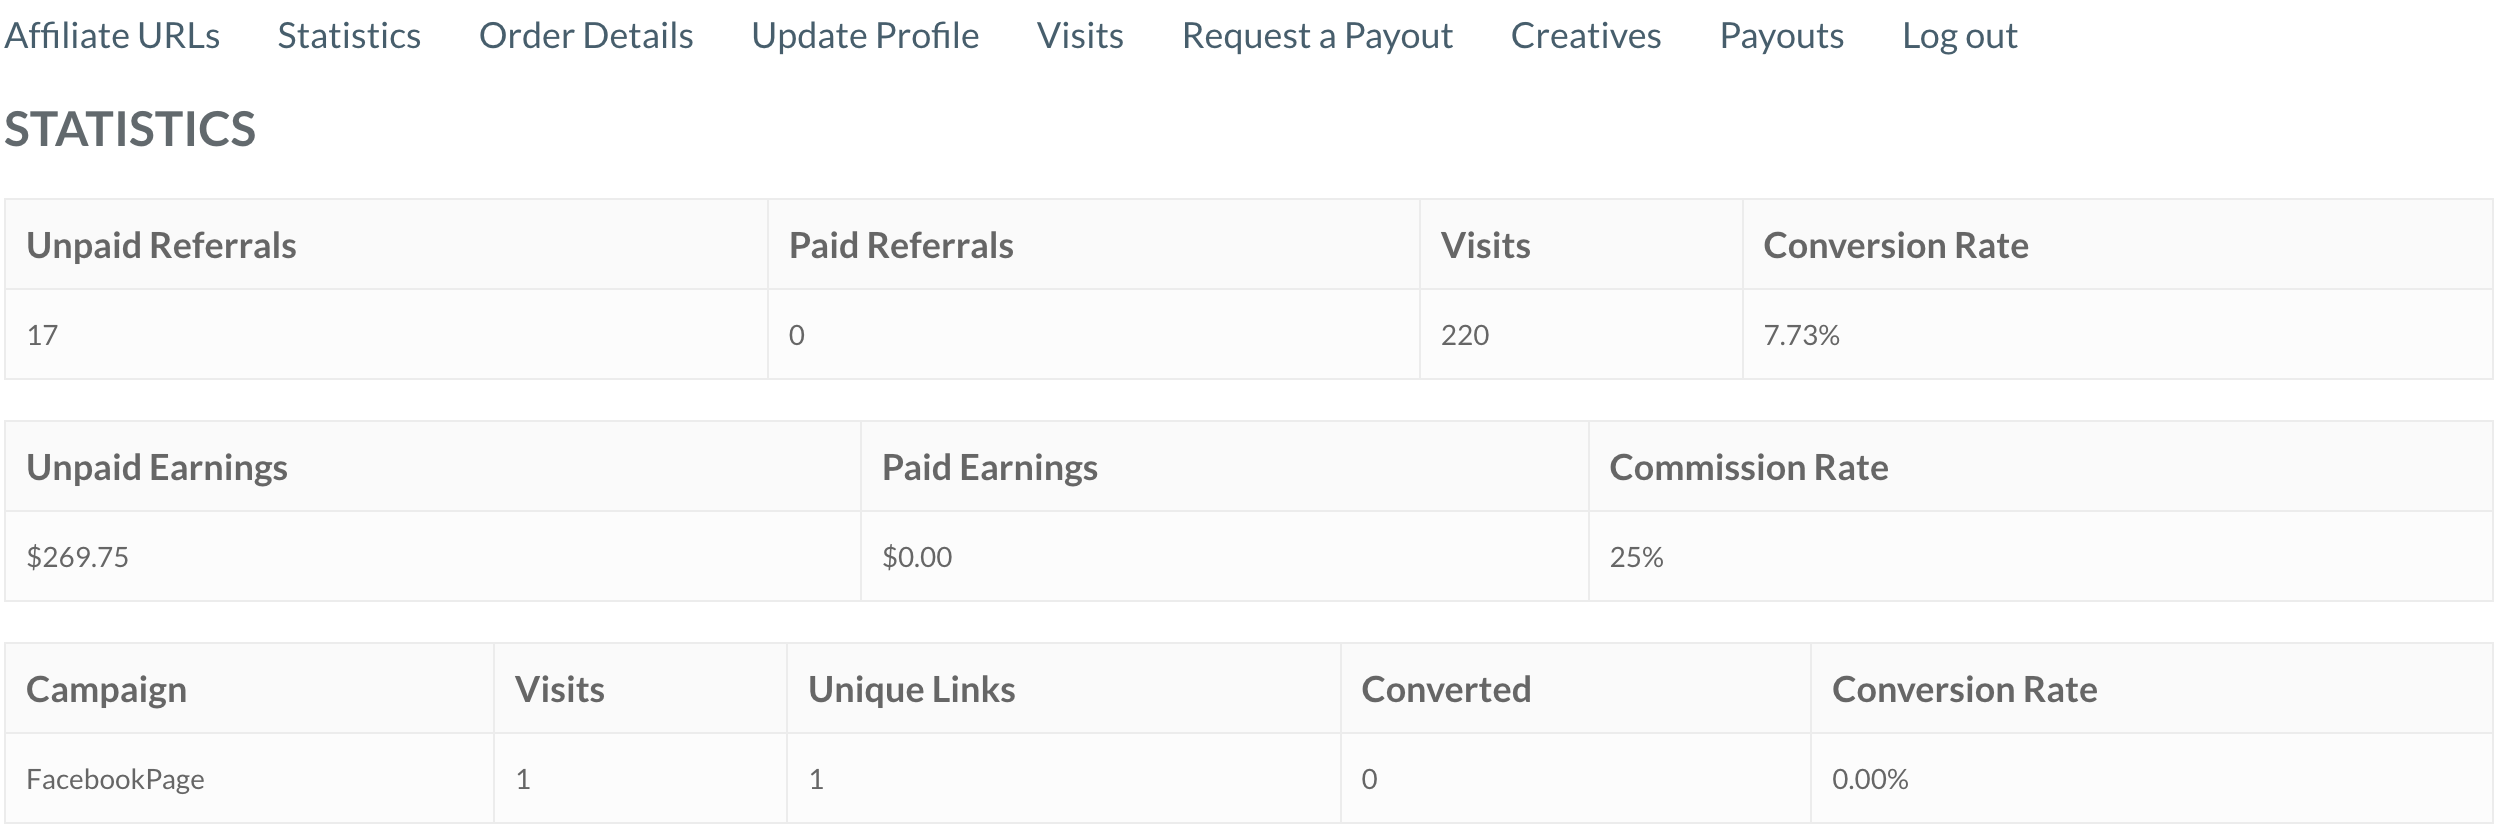Open the Affiliate URLs tab
Viewport: 2500px width, 828px height.
click(112, 36)
